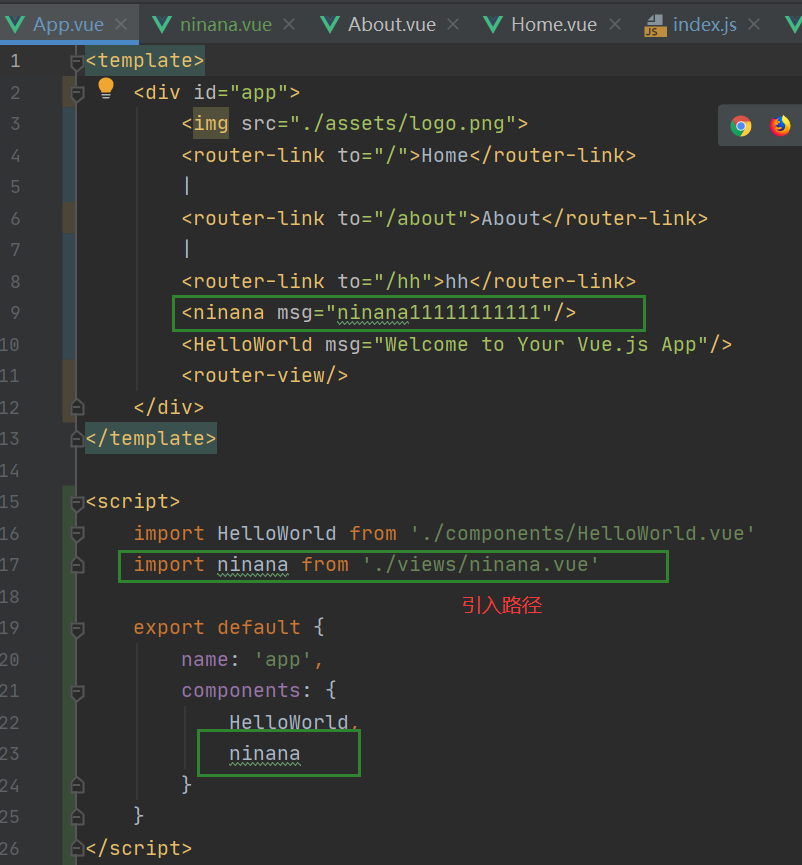
Task: Fold marker at import ninana line 17
Action: pyautogui.click(x=77, y=565)
